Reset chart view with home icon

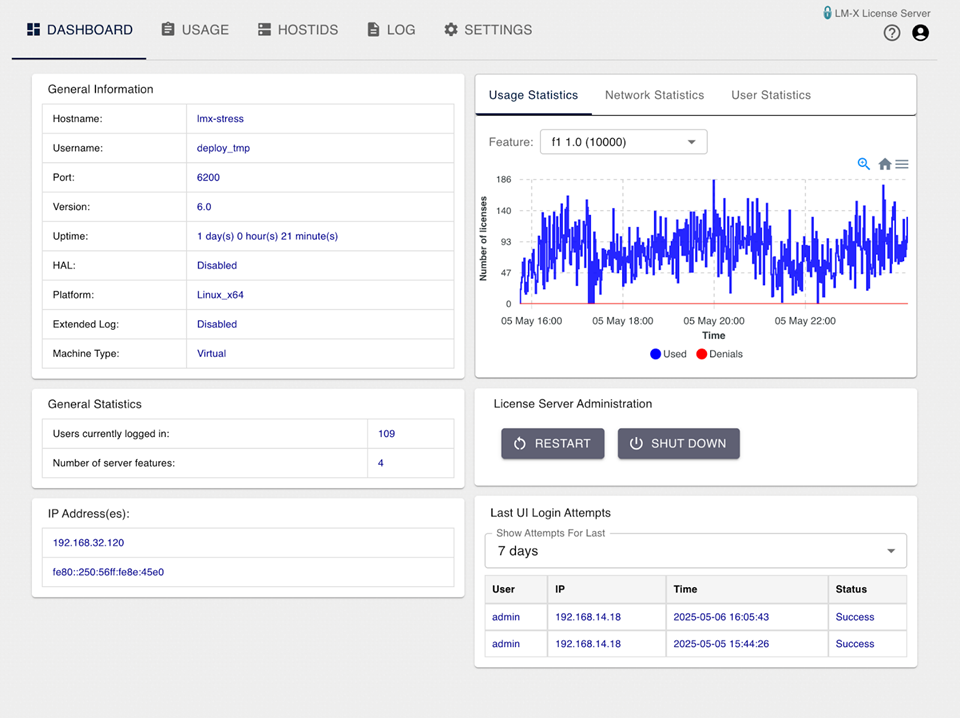pyautogui.click(x=885, y=164)
